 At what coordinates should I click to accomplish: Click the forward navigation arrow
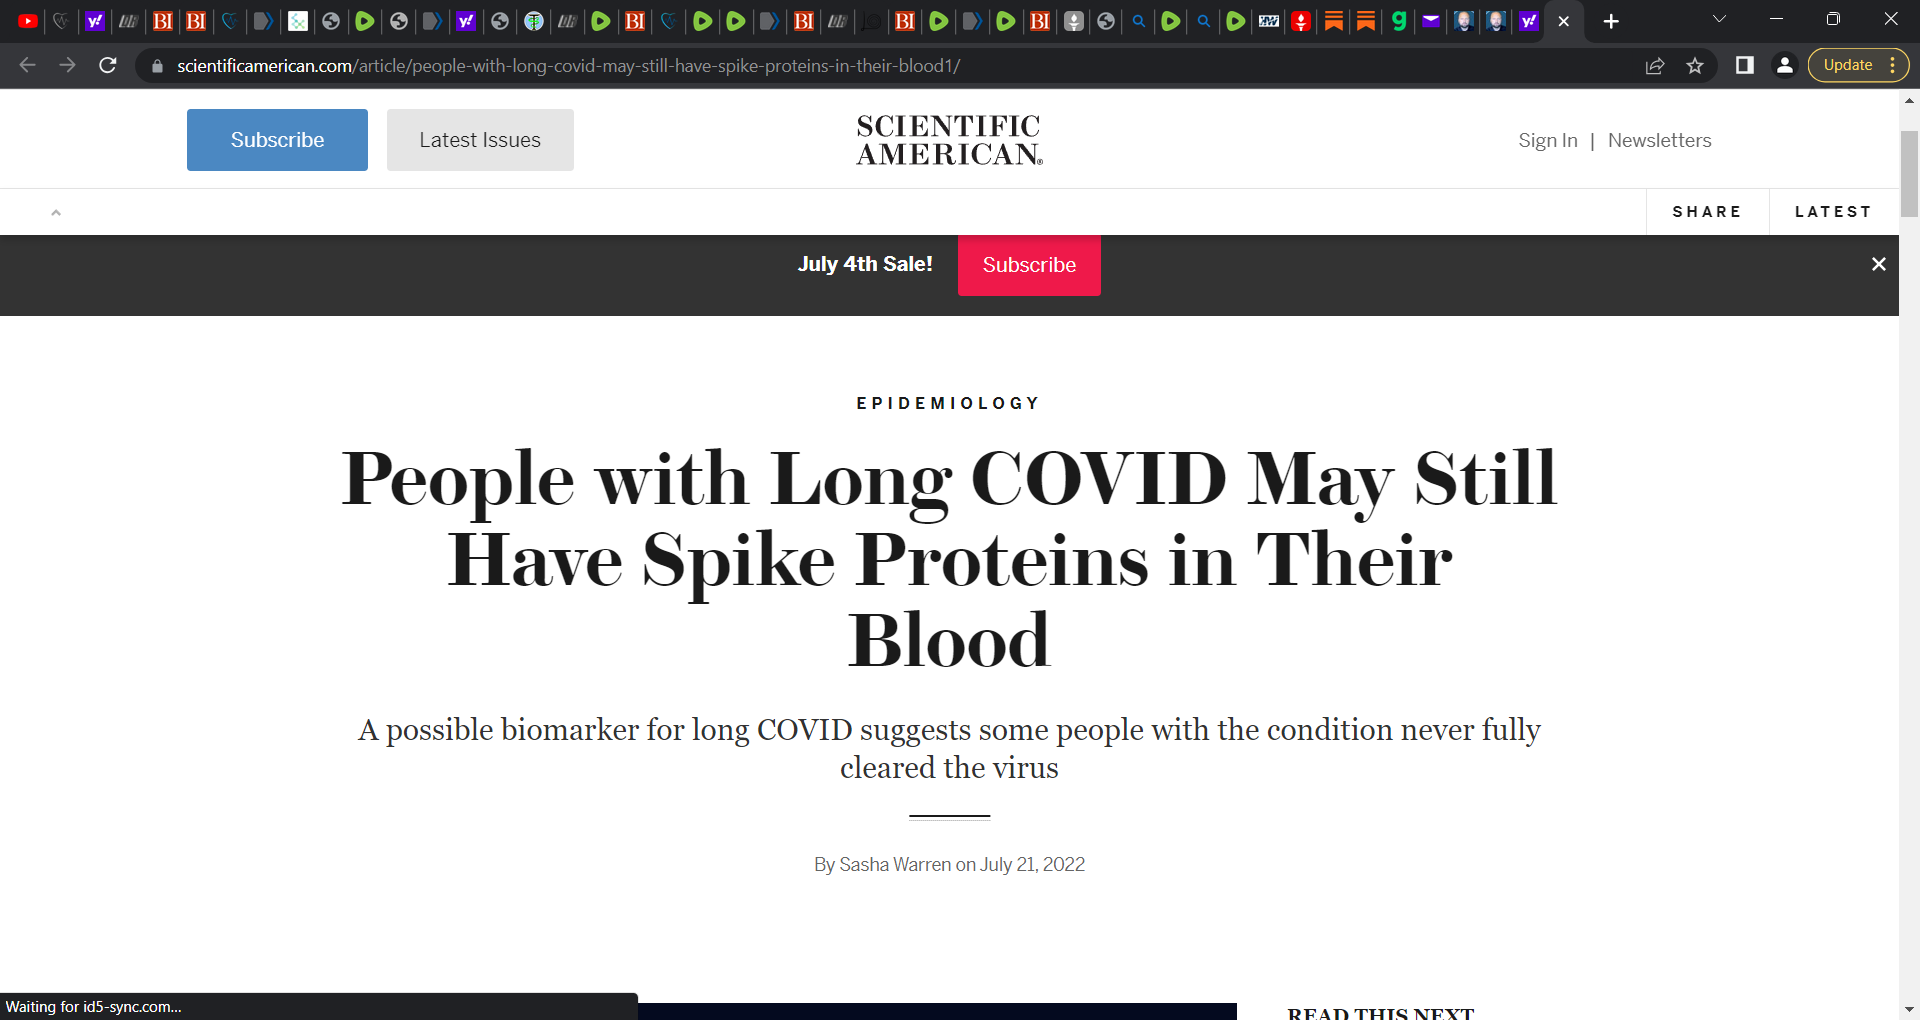[67, 65]
